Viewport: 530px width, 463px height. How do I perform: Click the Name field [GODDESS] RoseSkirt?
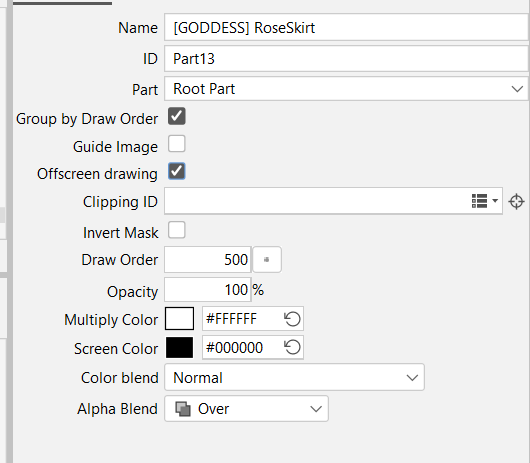[346, 27]
